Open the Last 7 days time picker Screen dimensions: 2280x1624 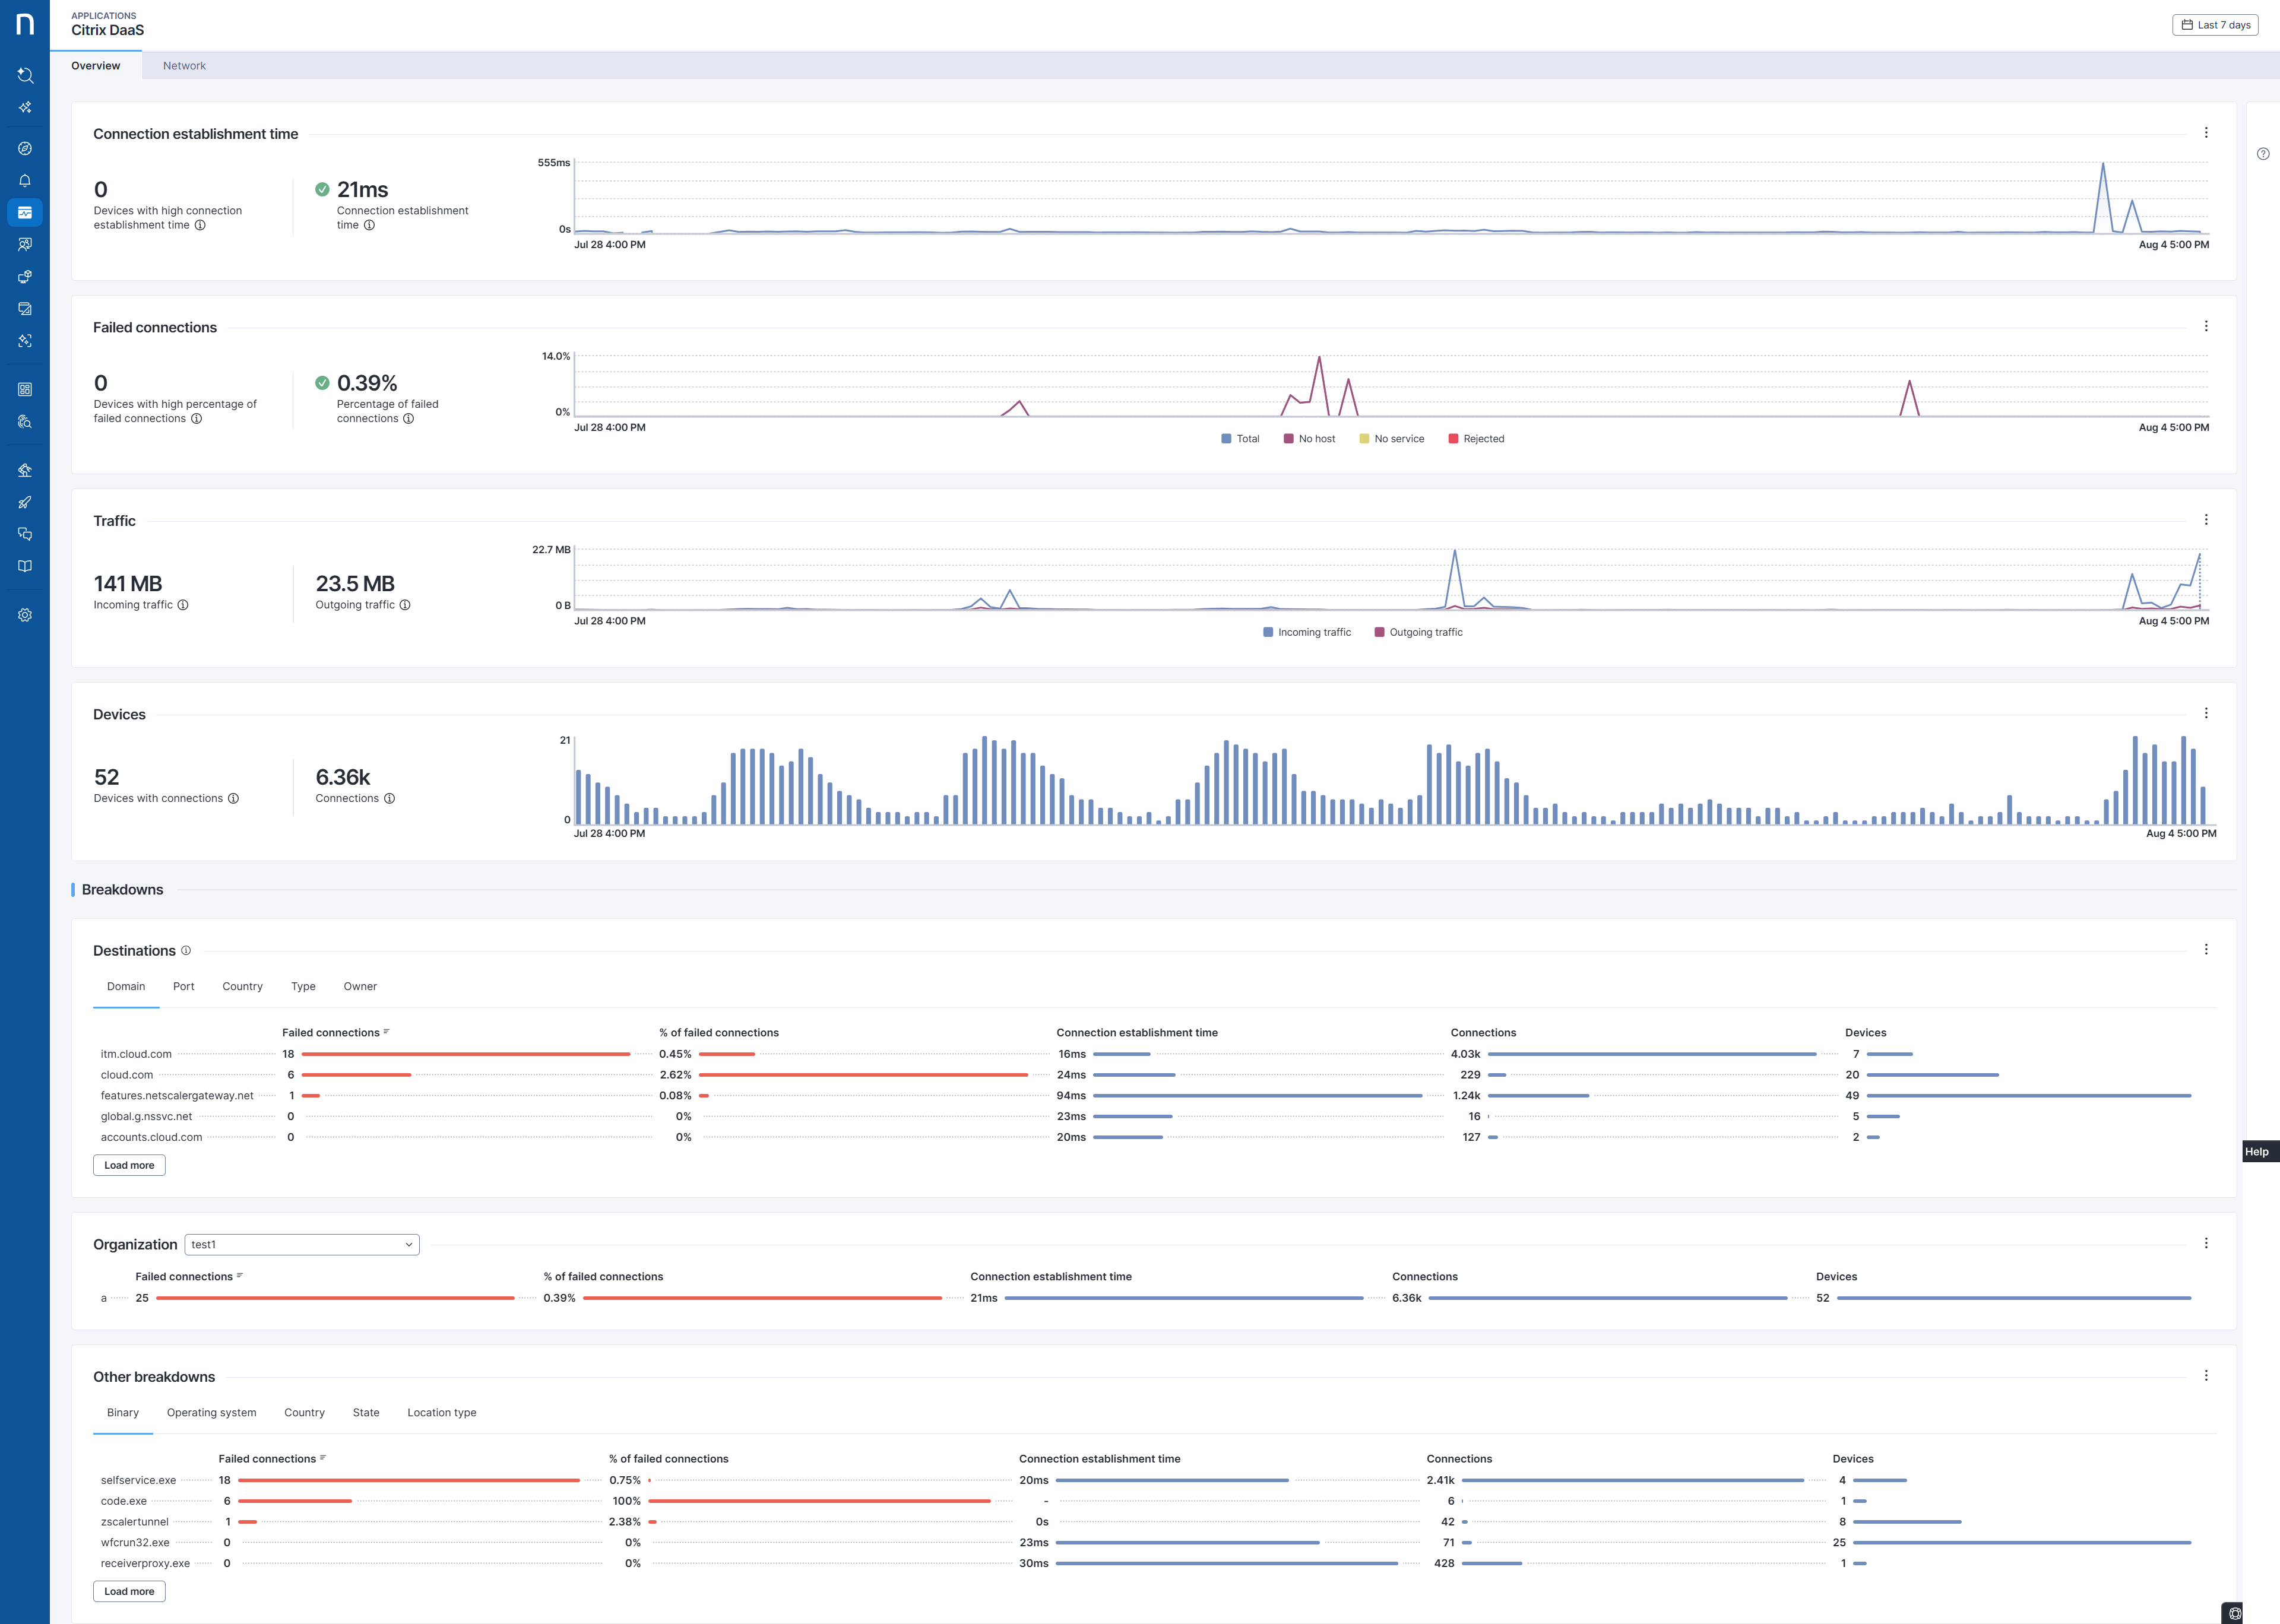2215,25
